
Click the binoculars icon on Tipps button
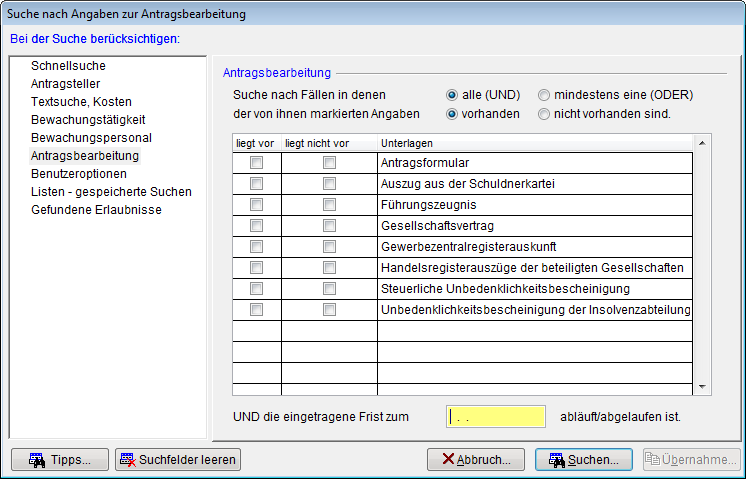point(37,460)
